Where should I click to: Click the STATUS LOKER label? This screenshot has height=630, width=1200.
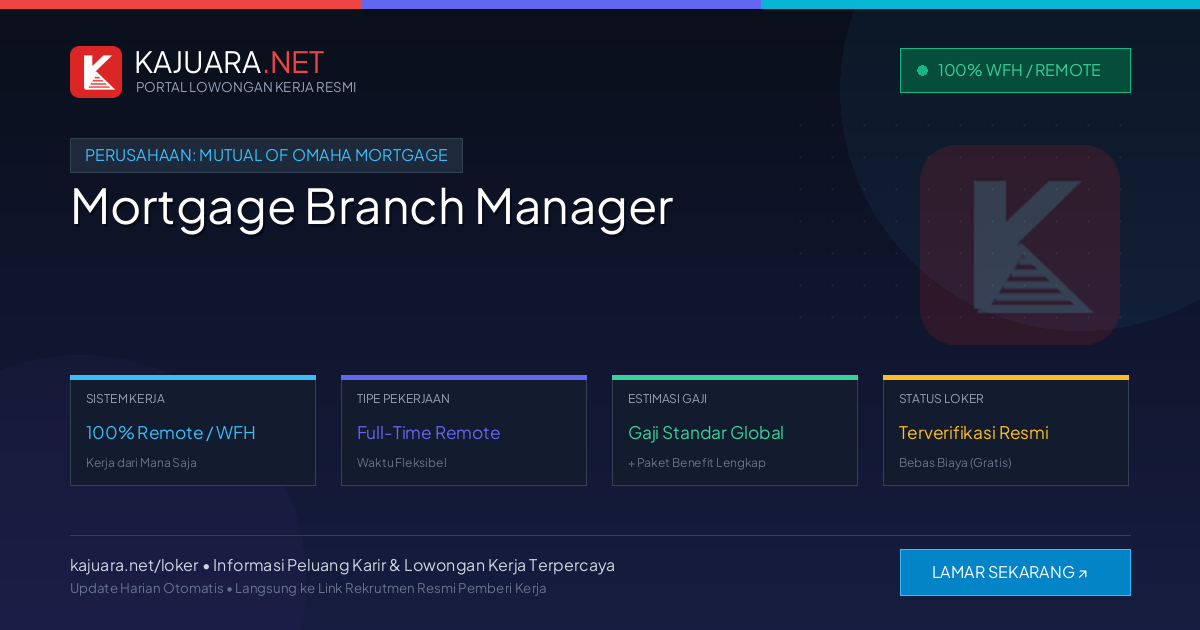click(941, 399)
